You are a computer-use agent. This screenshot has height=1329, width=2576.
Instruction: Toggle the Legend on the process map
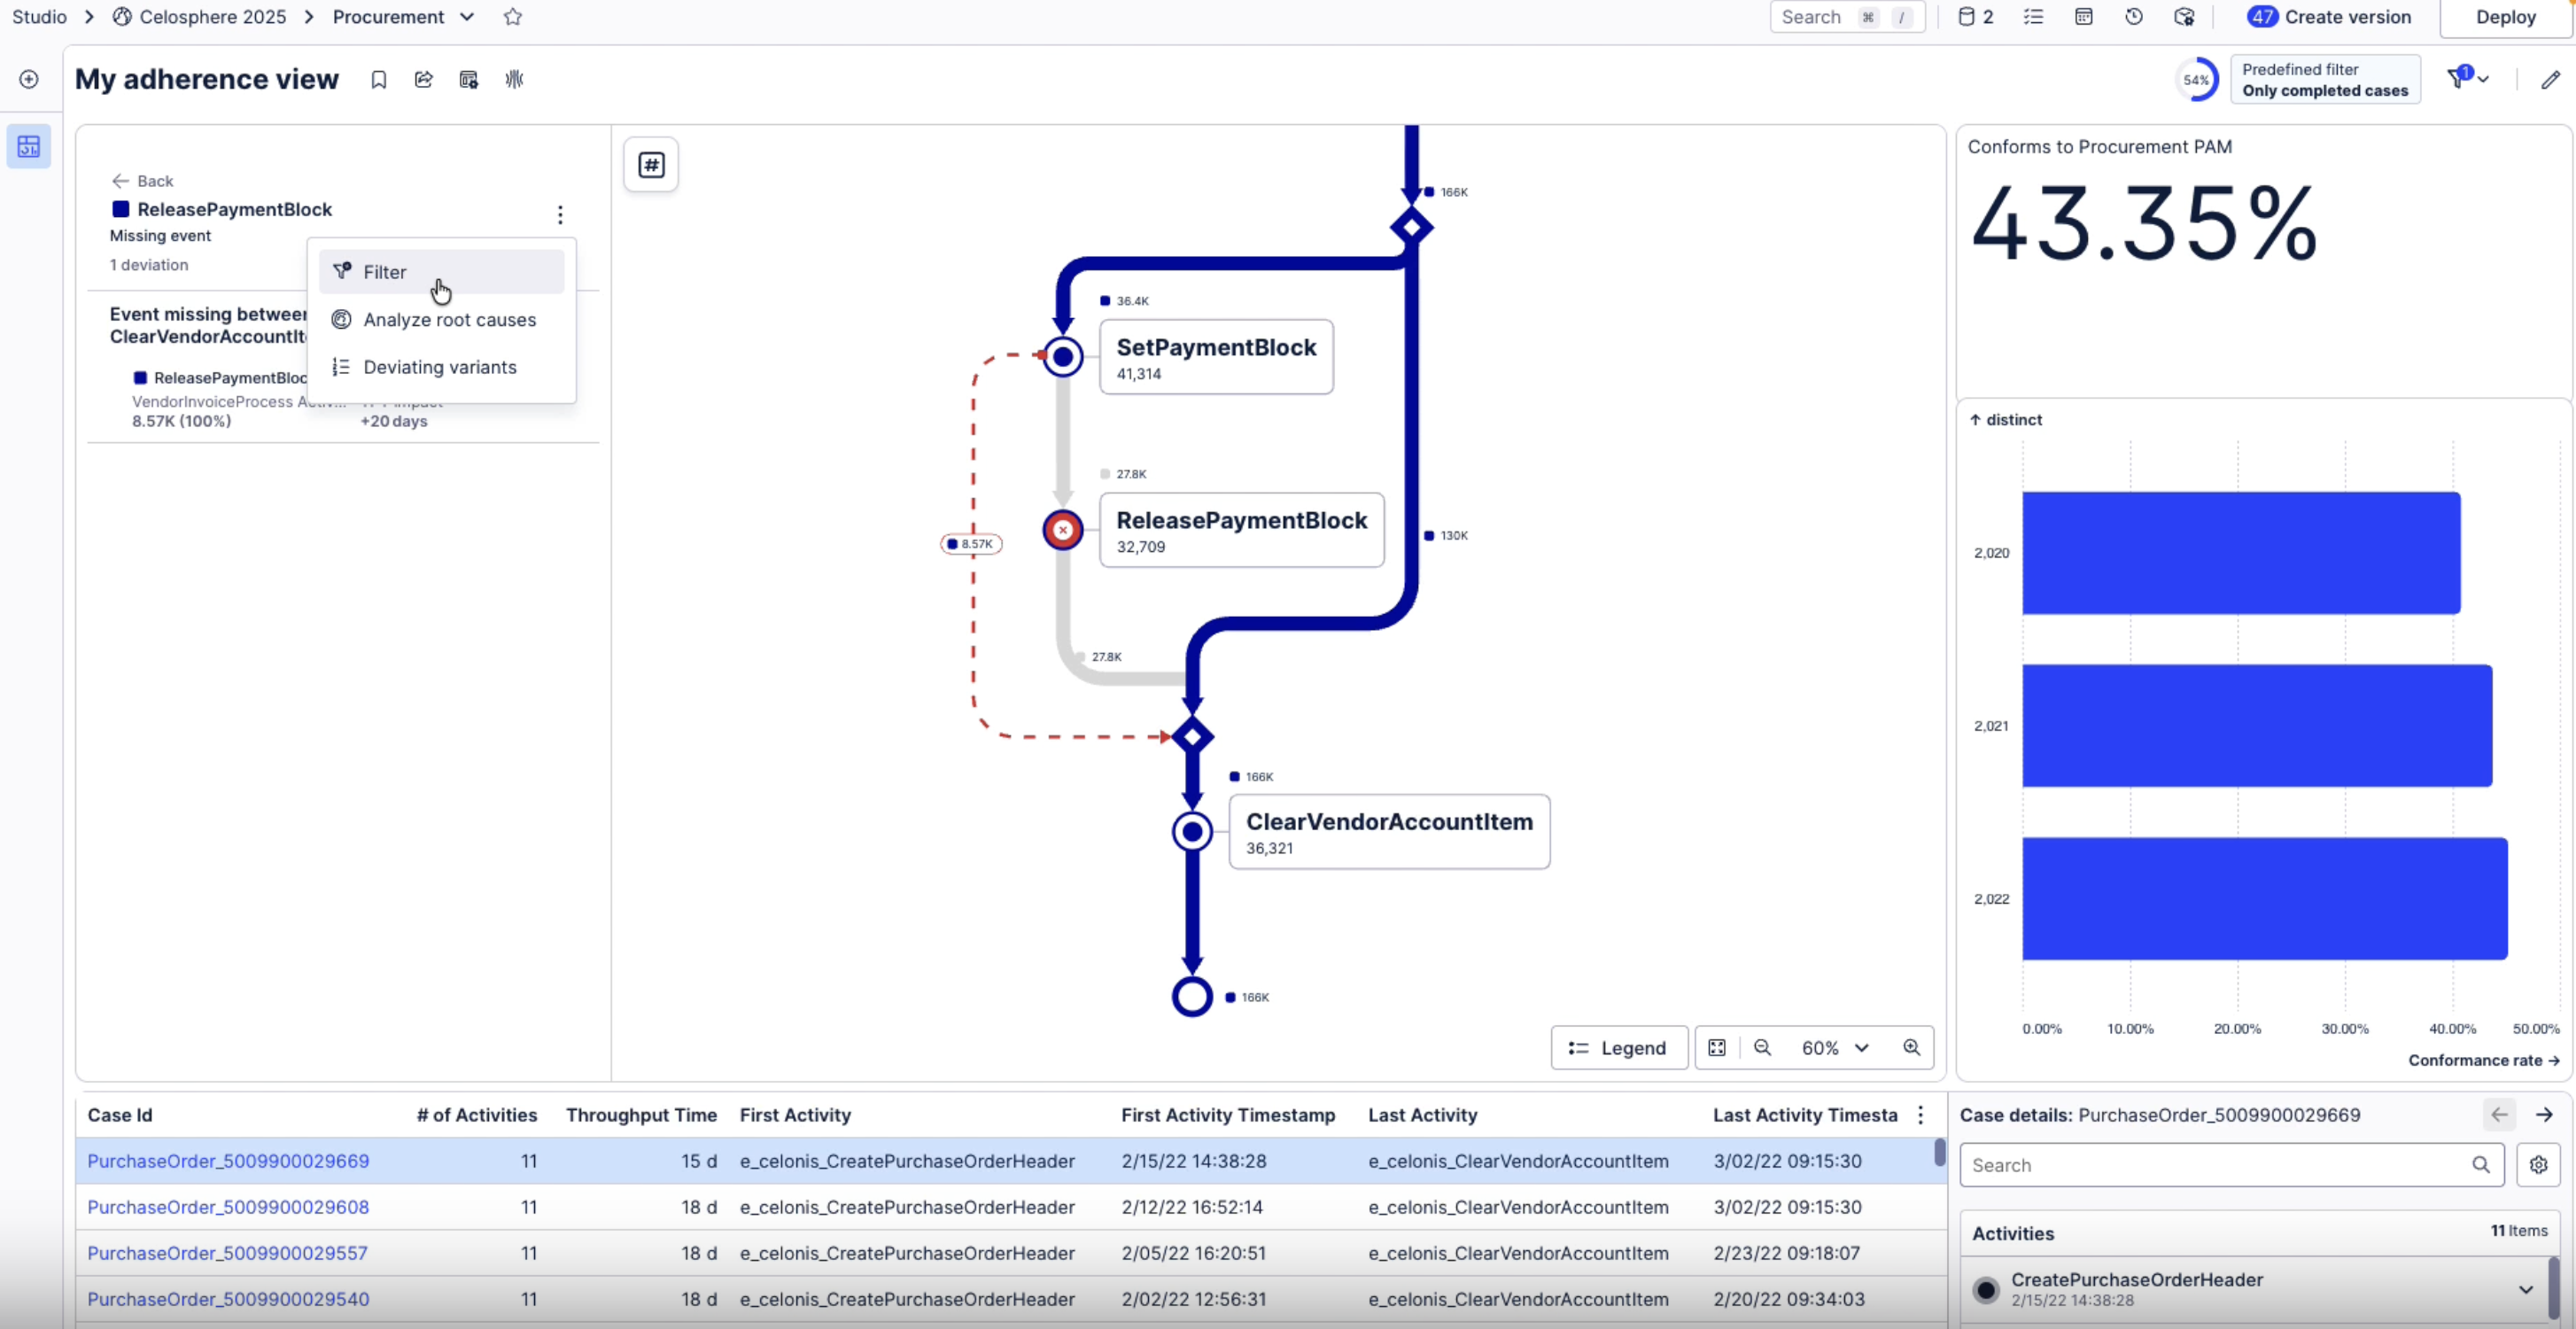(1618, 1047)
